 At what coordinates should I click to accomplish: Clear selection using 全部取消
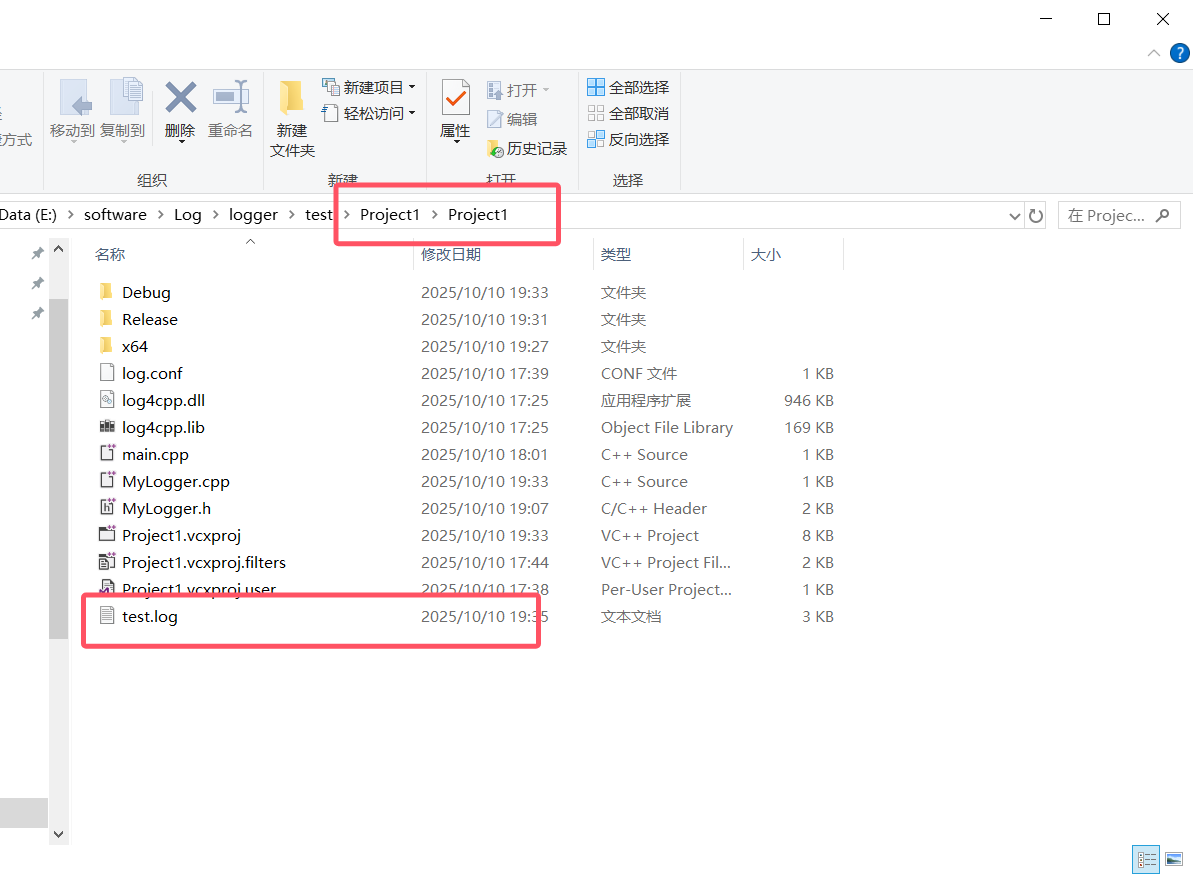coord(627,113)
